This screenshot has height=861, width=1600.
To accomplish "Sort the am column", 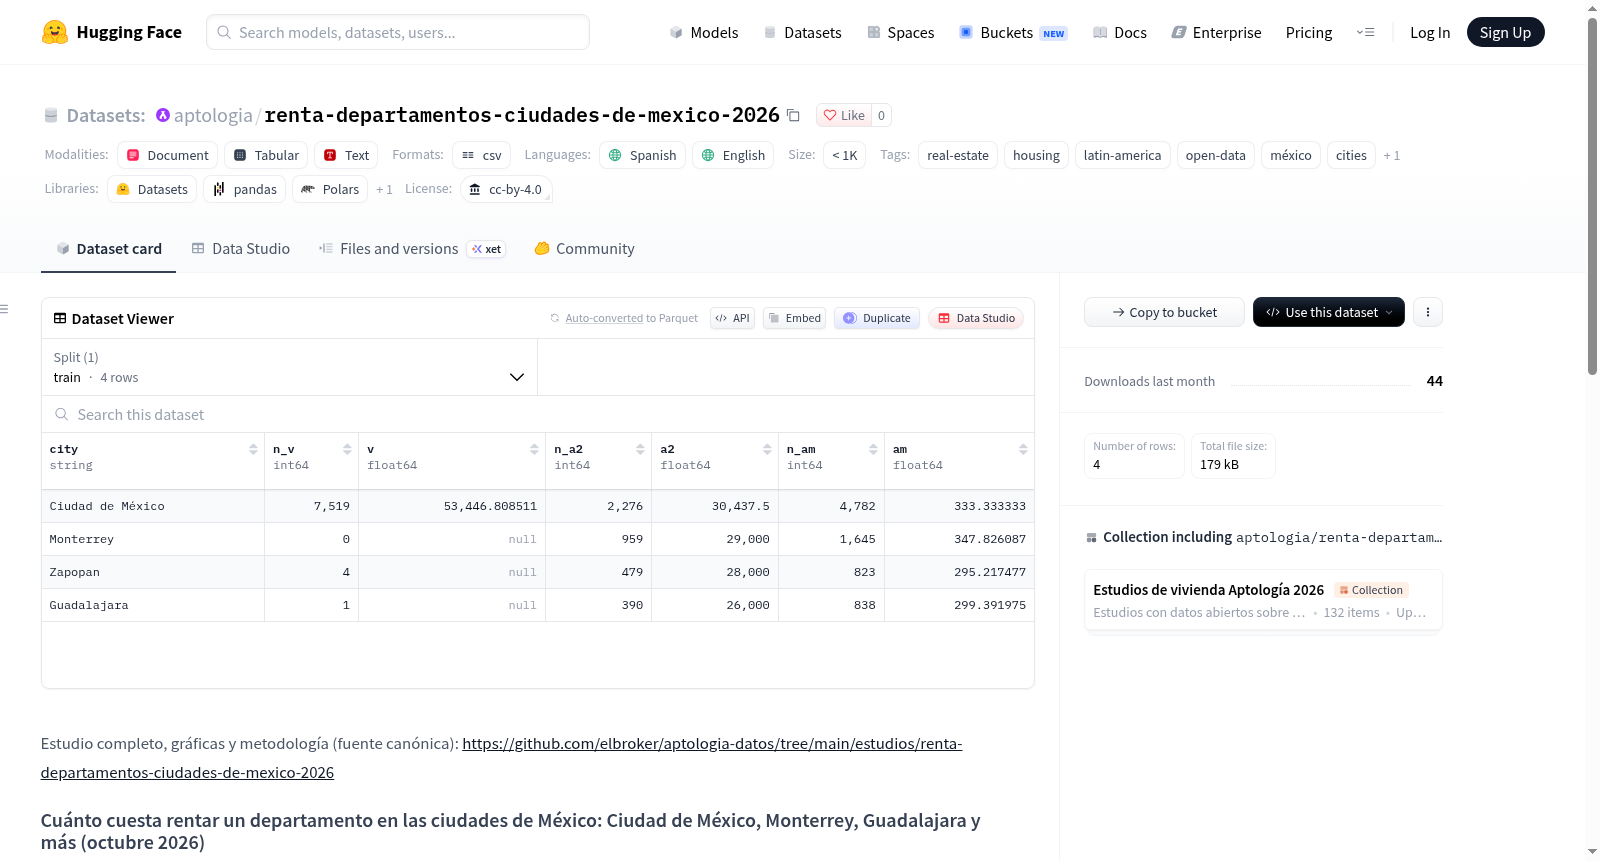I will click(x=1023, y=449).
